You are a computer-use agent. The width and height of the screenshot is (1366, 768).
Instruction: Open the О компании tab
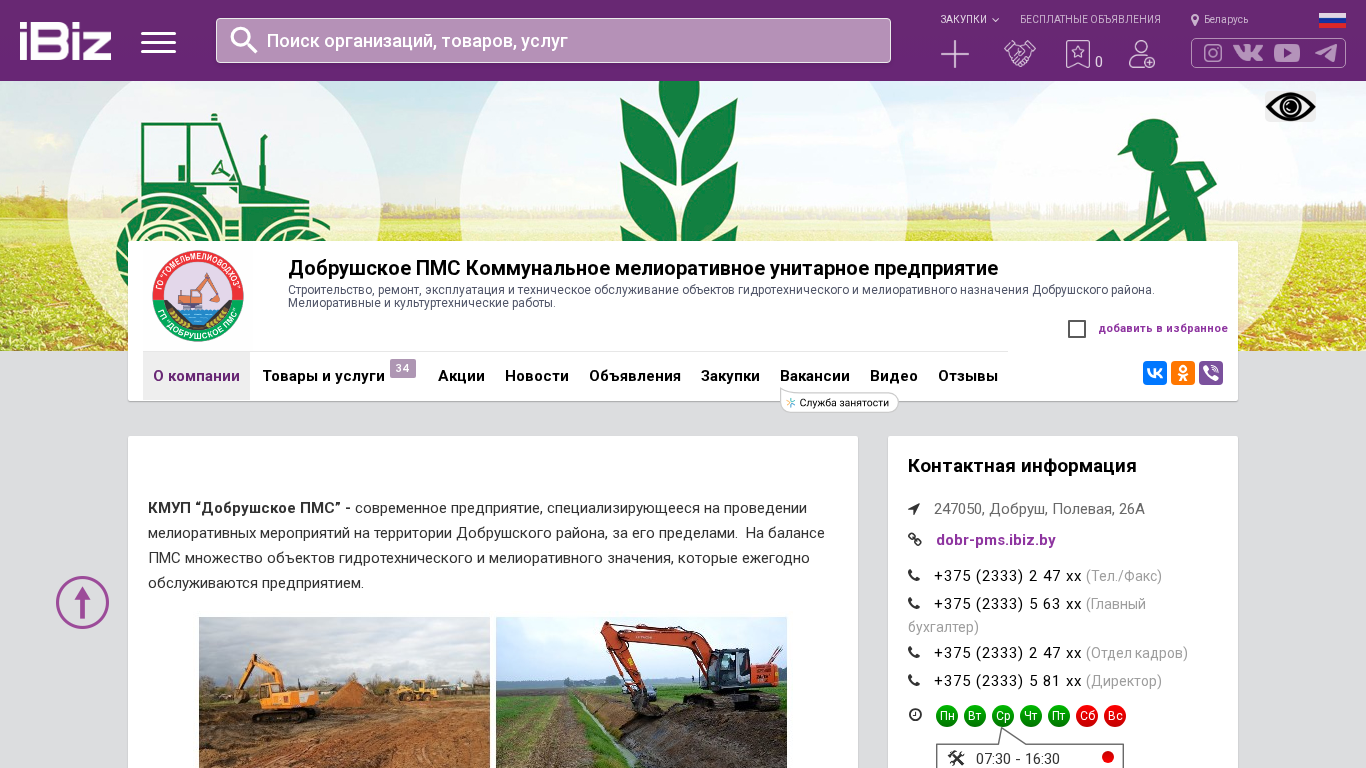coord(196,376)
